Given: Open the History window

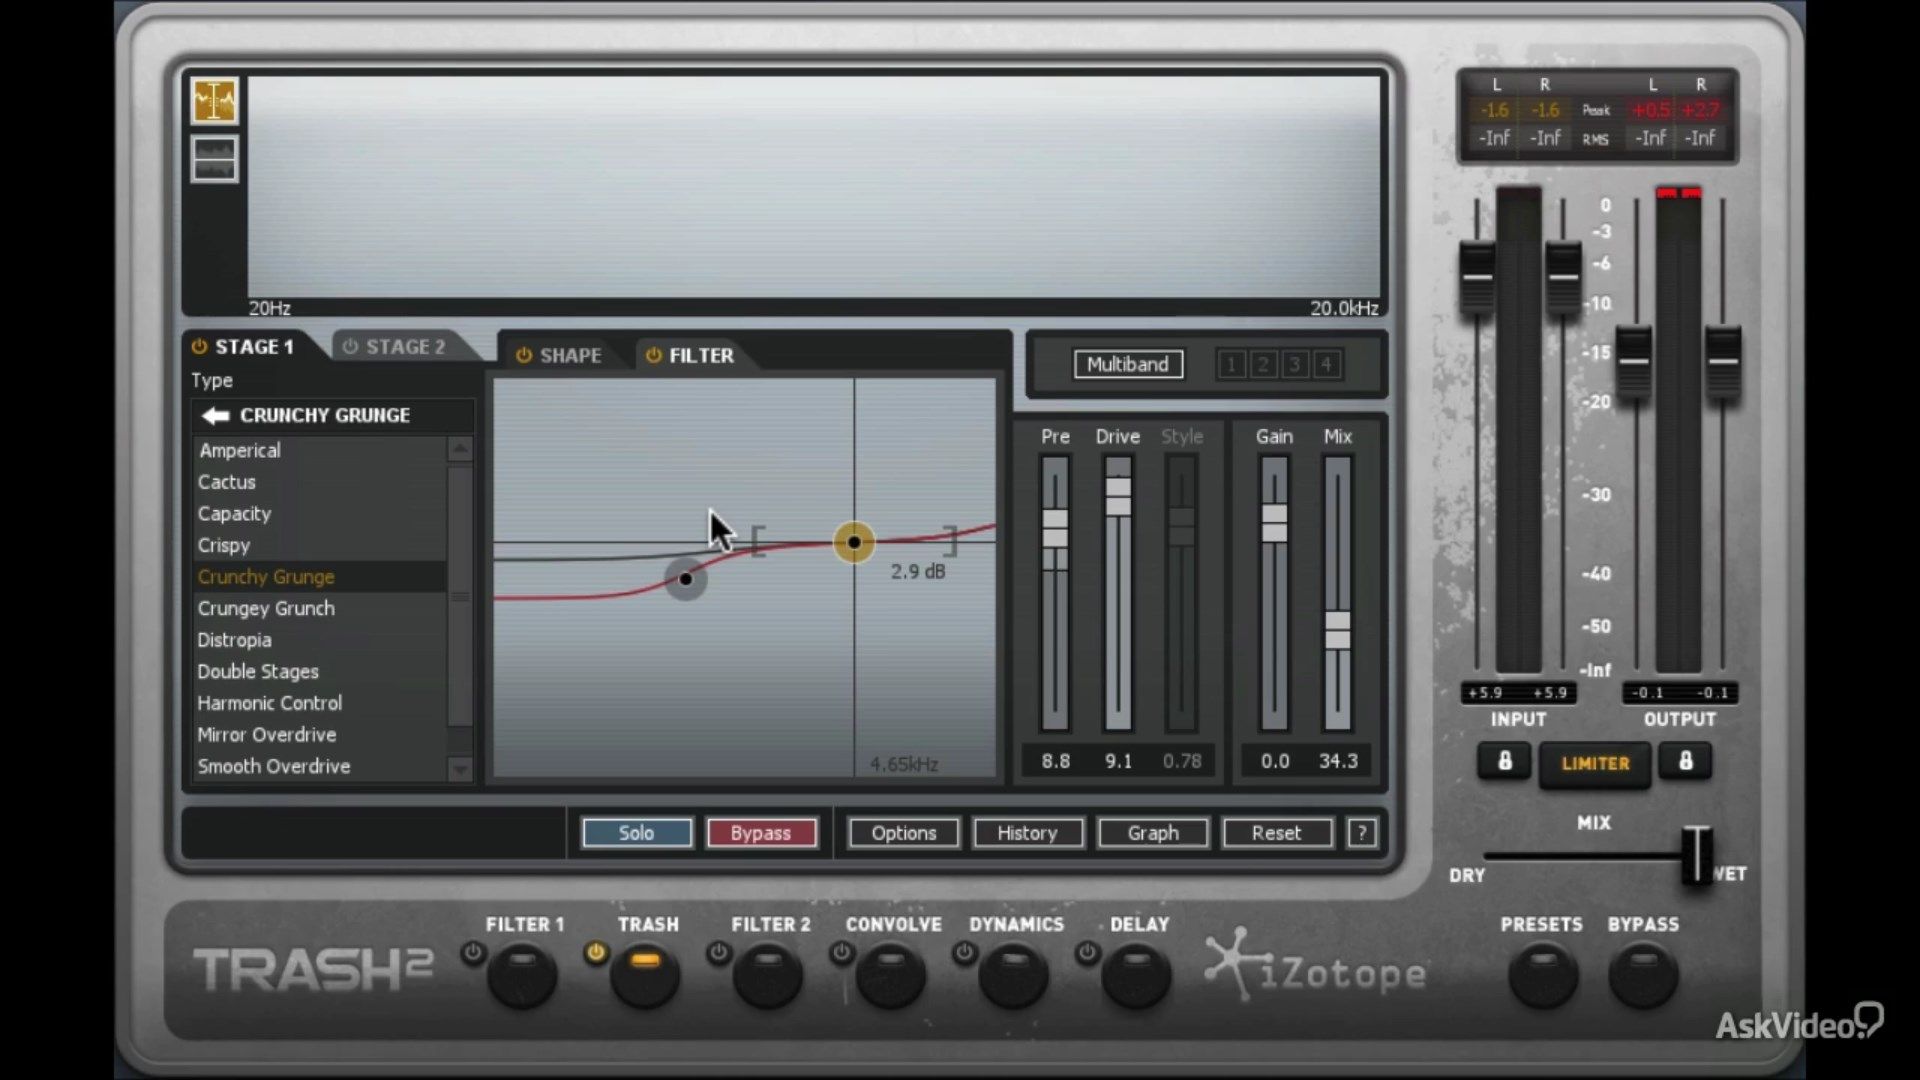Looking at the screenshot, I should 1027,833.
